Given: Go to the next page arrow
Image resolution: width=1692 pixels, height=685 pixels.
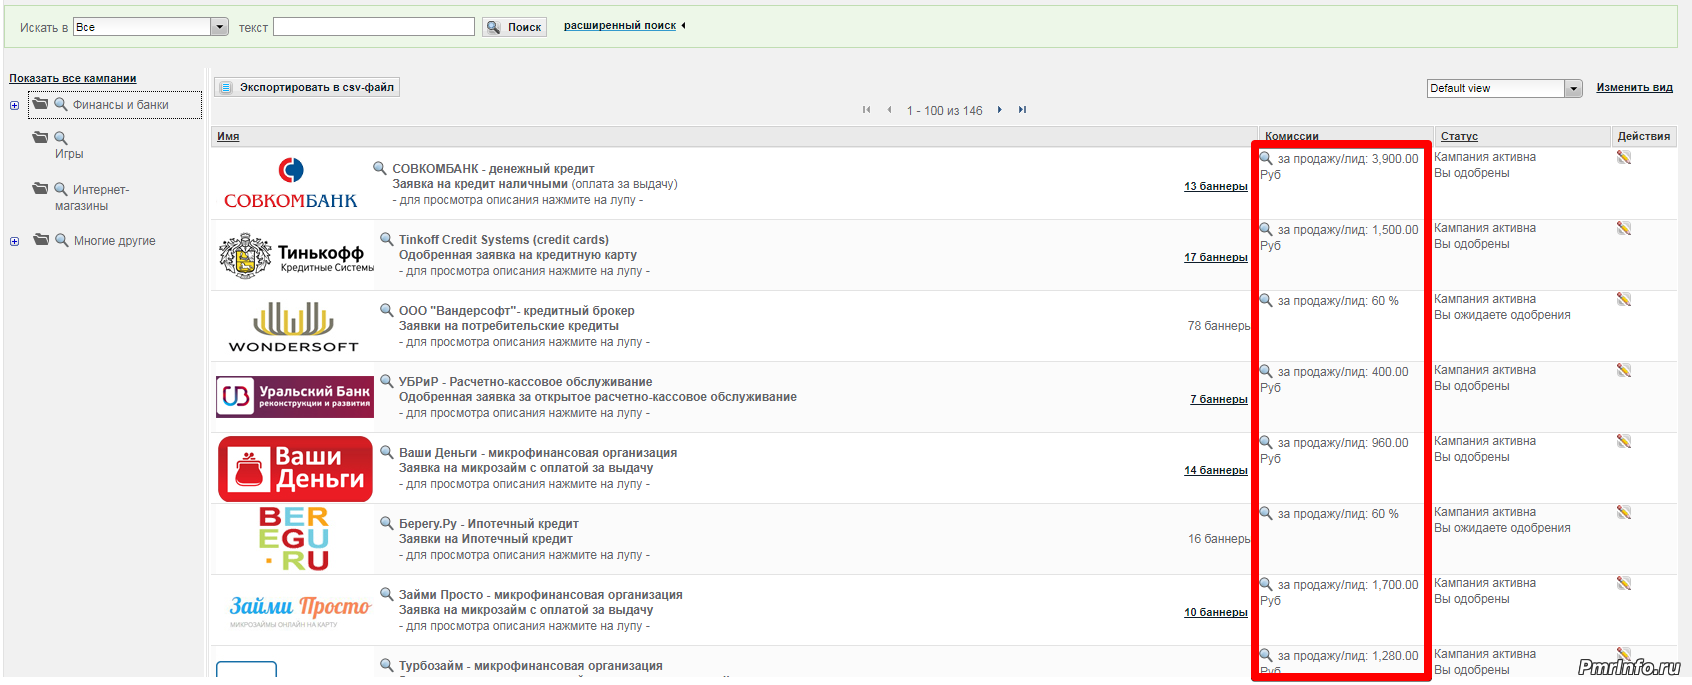Looking at the screenshot, I should pyautogui.click(x=999, y=110).
